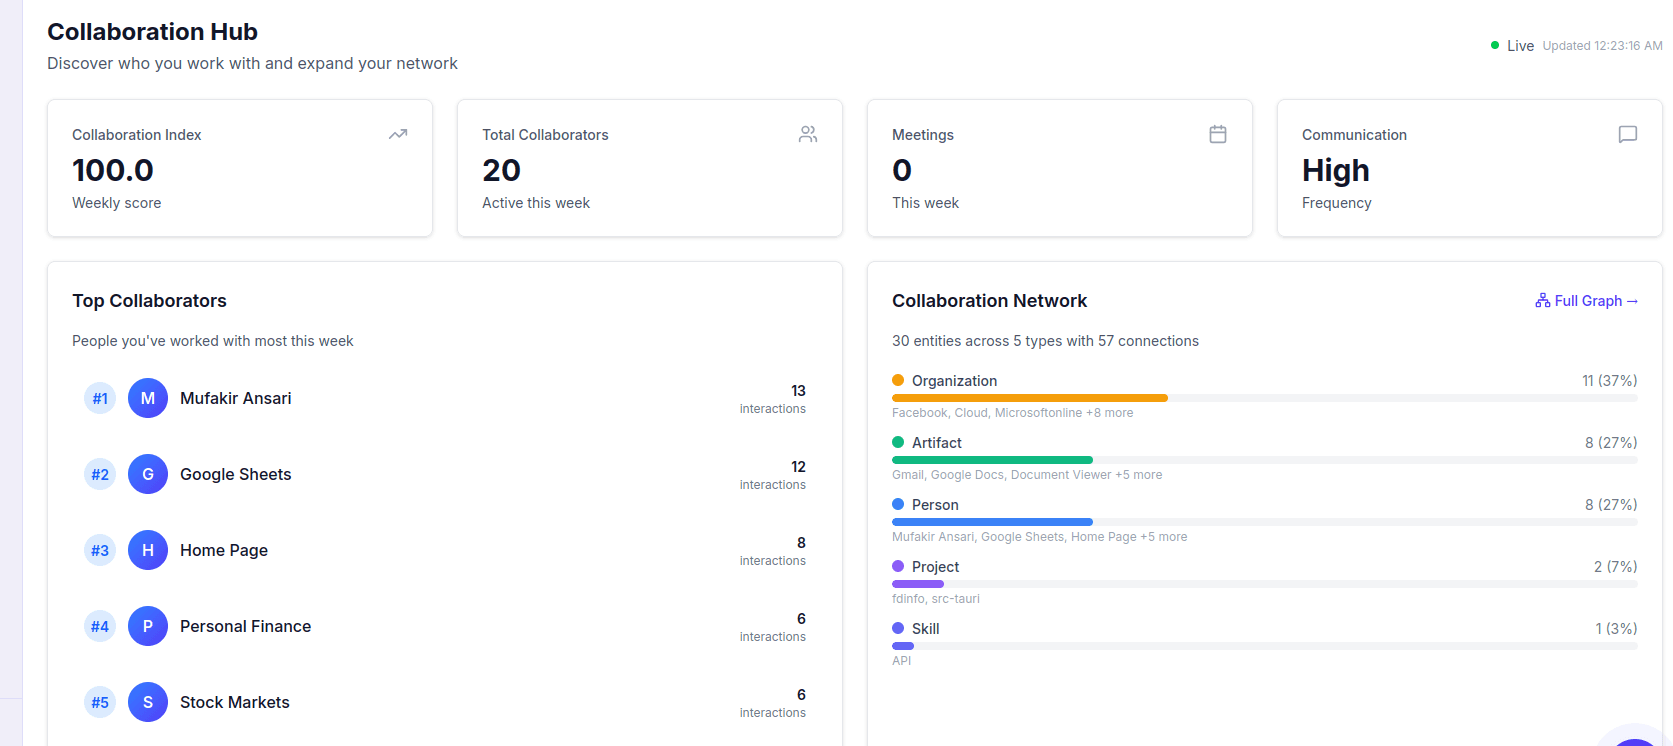Click the 'Updated 12:23:16 AM' timestamp
This screenshot has width=1673, height=746.
click(1603, 46)
